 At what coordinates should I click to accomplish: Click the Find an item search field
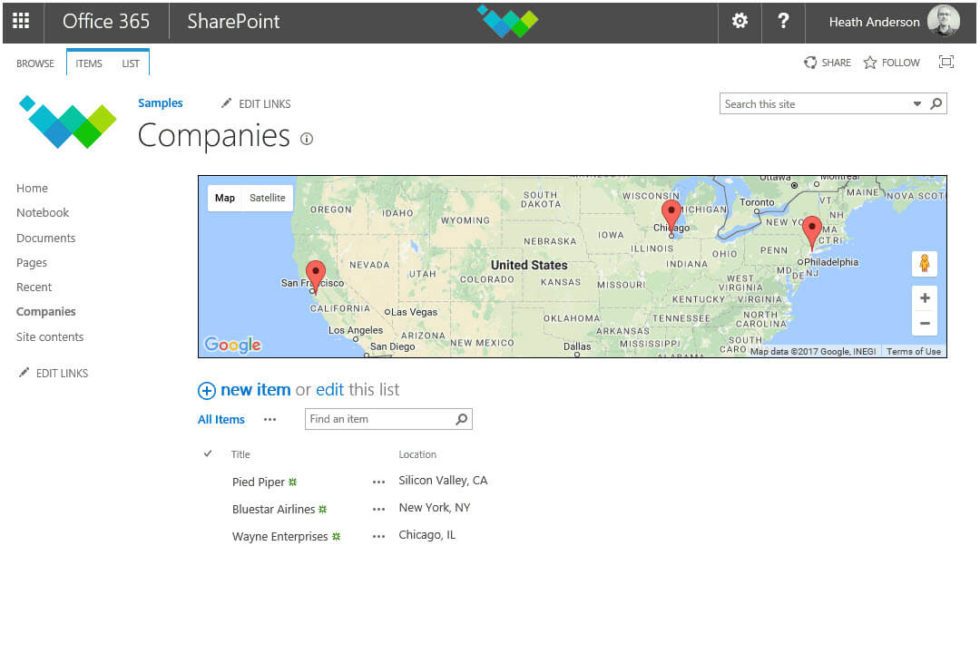pyautogui.click(x=380, y=418)
